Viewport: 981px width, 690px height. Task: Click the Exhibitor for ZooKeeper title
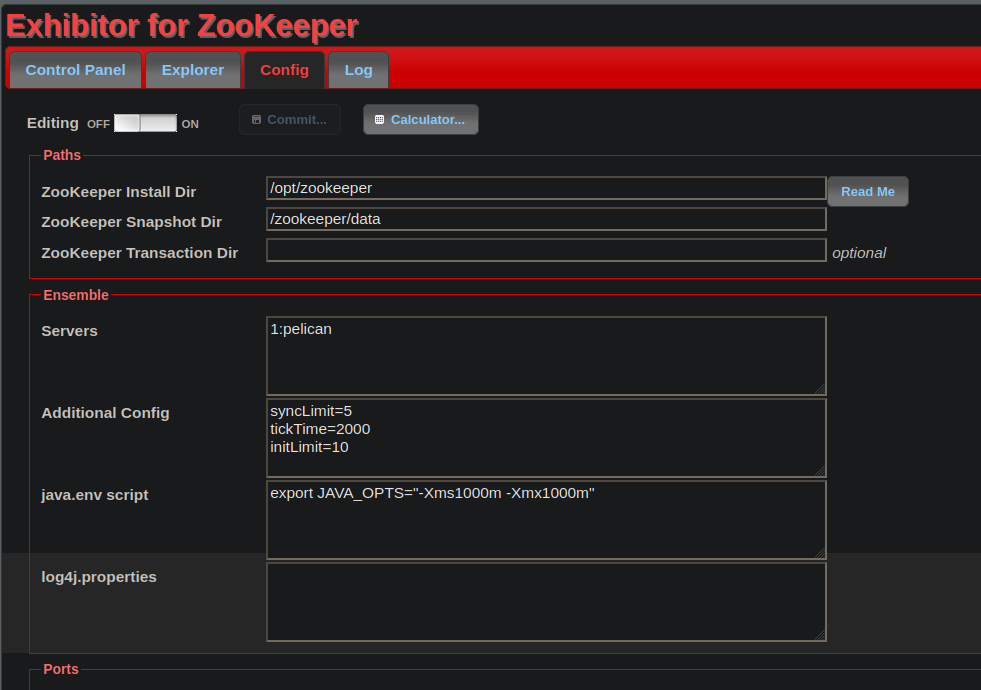coord(182,26)
